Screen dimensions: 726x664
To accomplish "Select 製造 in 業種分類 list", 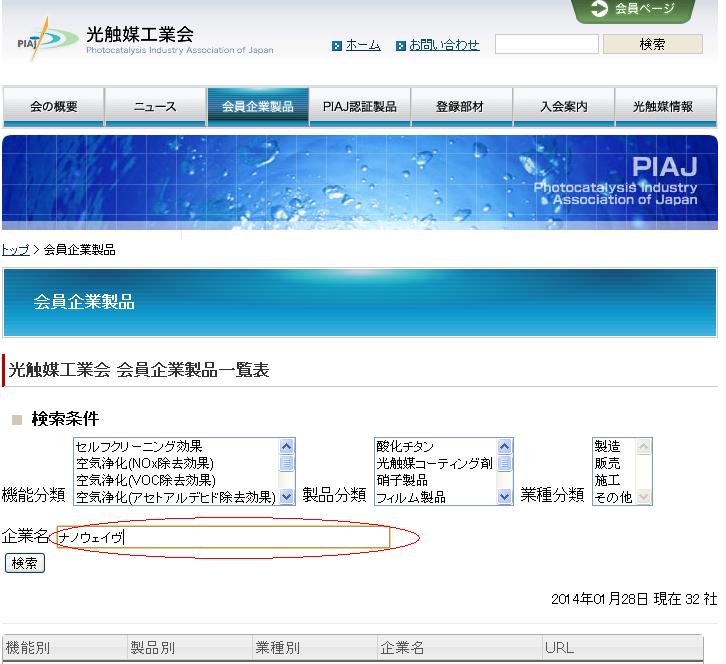I will [607, 447].
